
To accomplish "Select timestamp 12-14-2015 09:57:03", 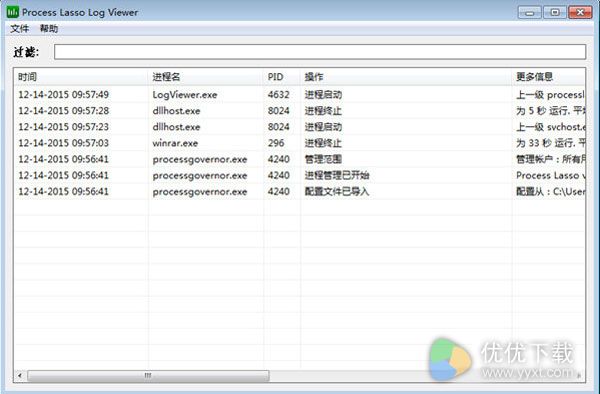I will [x=64, y=143].
